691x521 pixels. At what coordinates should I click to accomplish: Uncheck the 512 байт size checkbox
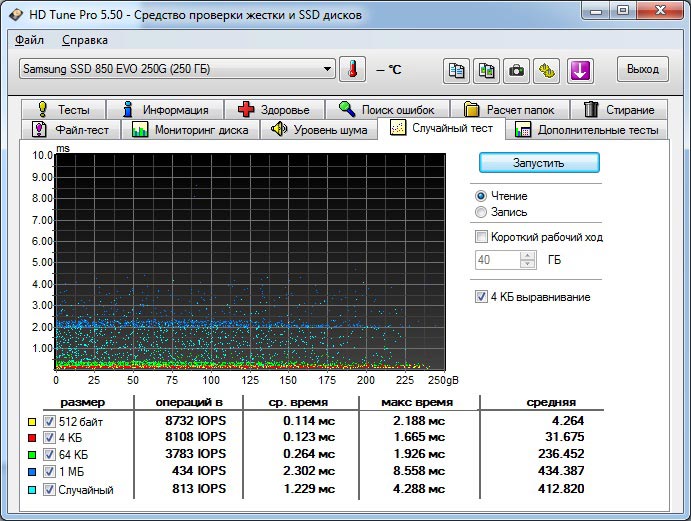point(49,421)
